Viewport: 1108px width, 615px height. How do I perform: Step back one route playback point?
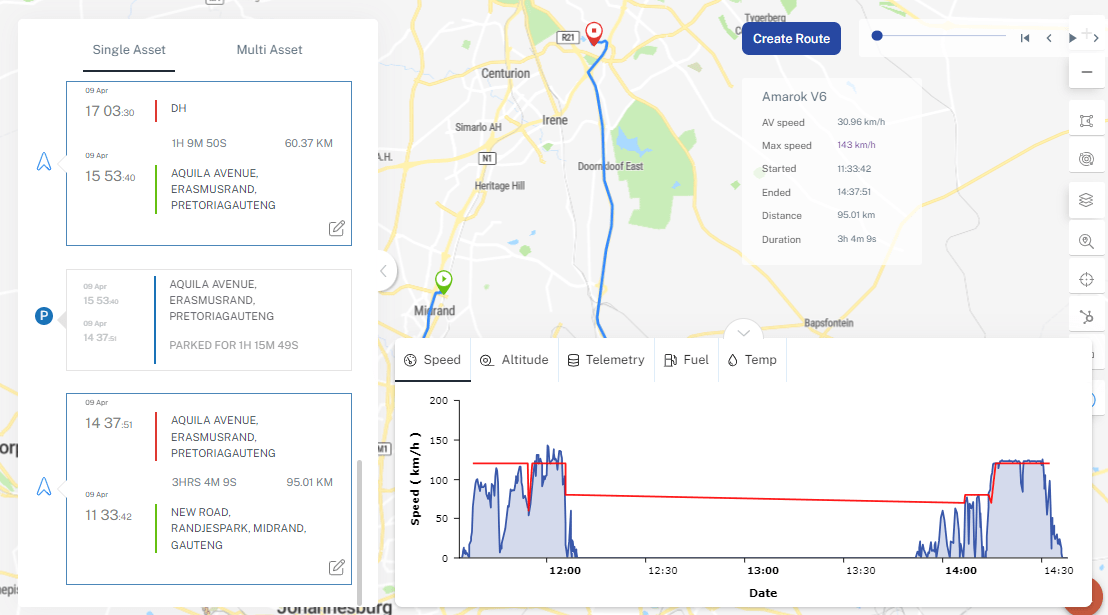[x=1049, y=38]
